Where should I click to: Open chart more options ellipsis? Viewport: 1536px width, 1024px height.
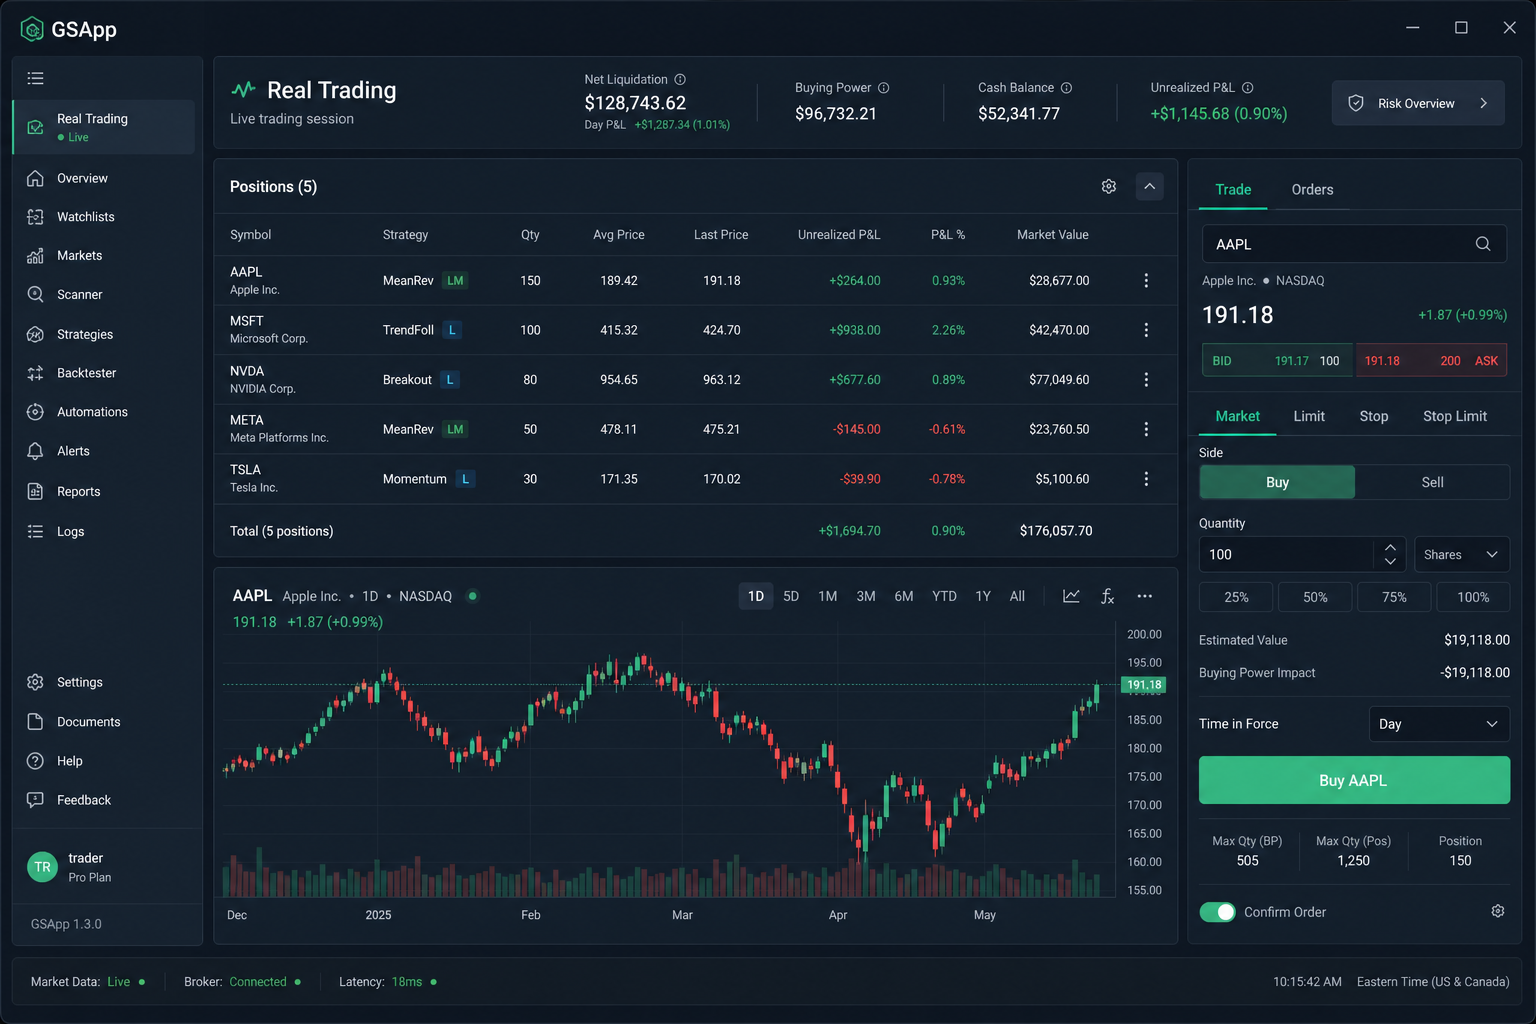point(1145,596)
